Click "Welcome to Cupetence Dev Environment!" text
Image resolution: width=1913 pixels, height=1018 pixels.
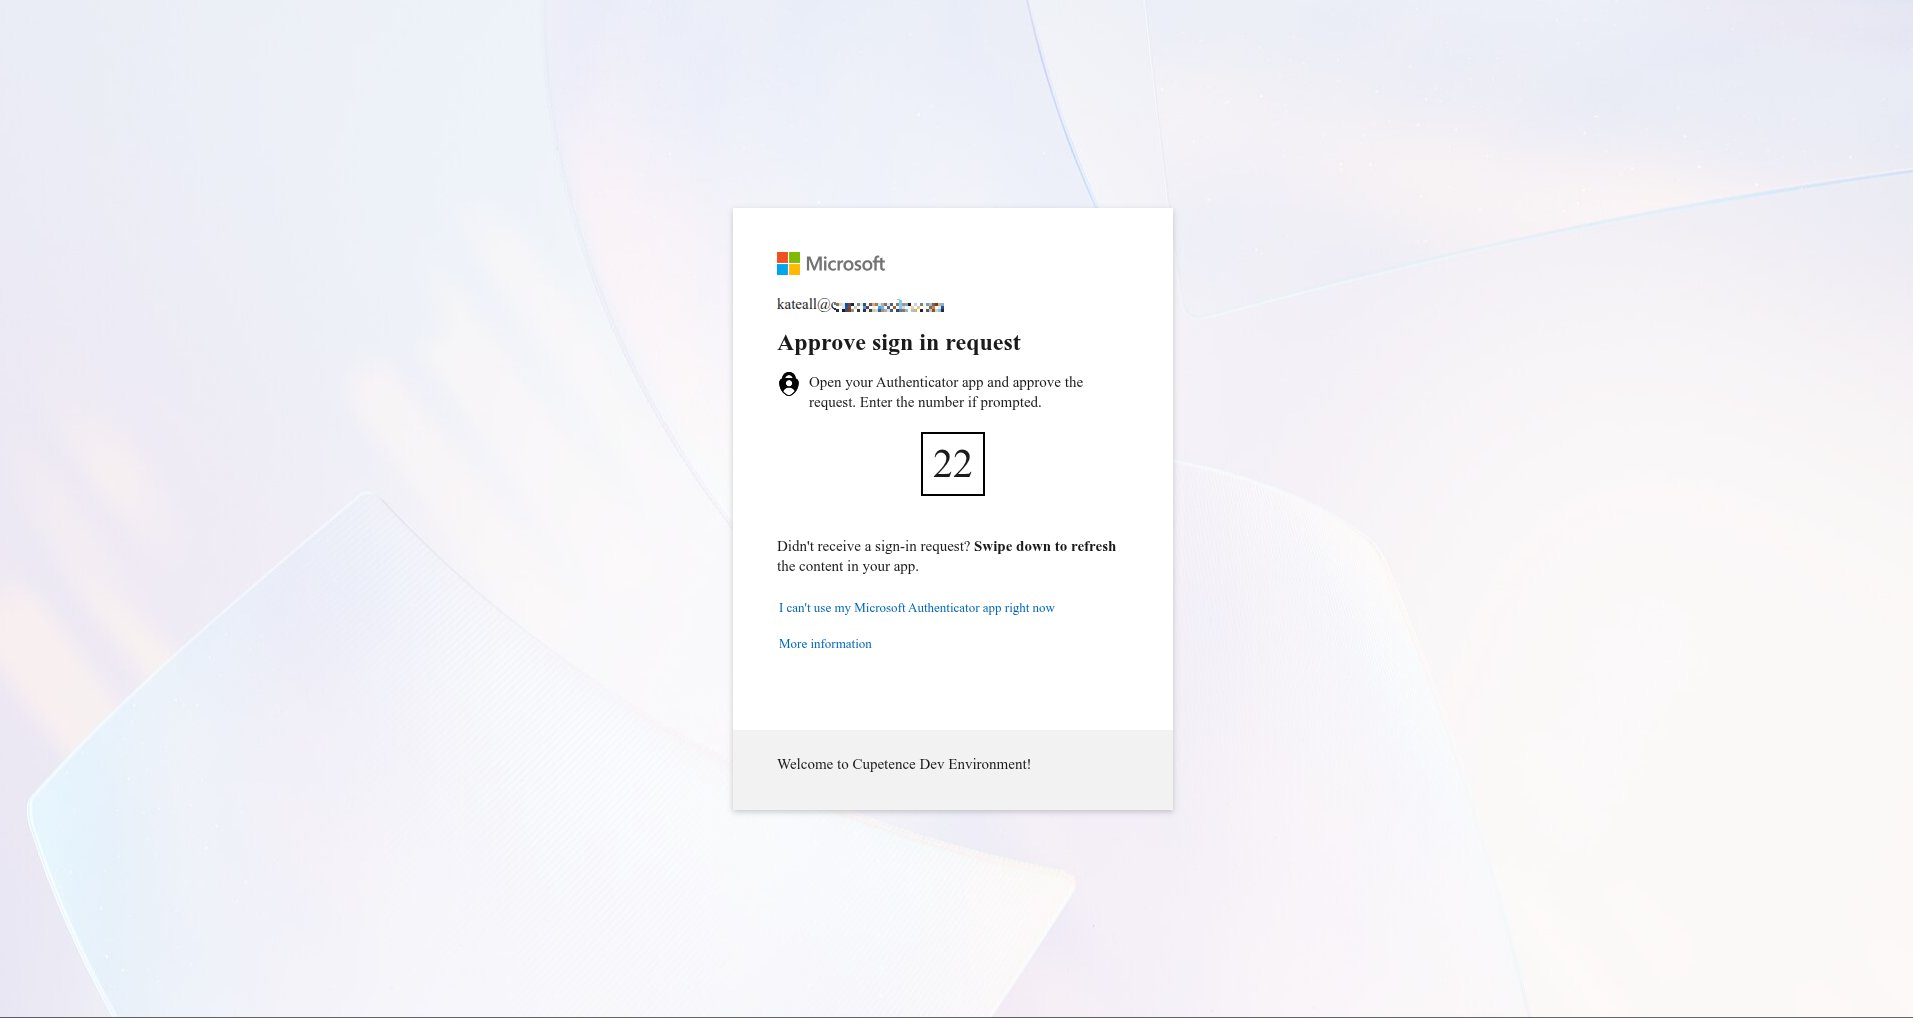click(904, 764)
